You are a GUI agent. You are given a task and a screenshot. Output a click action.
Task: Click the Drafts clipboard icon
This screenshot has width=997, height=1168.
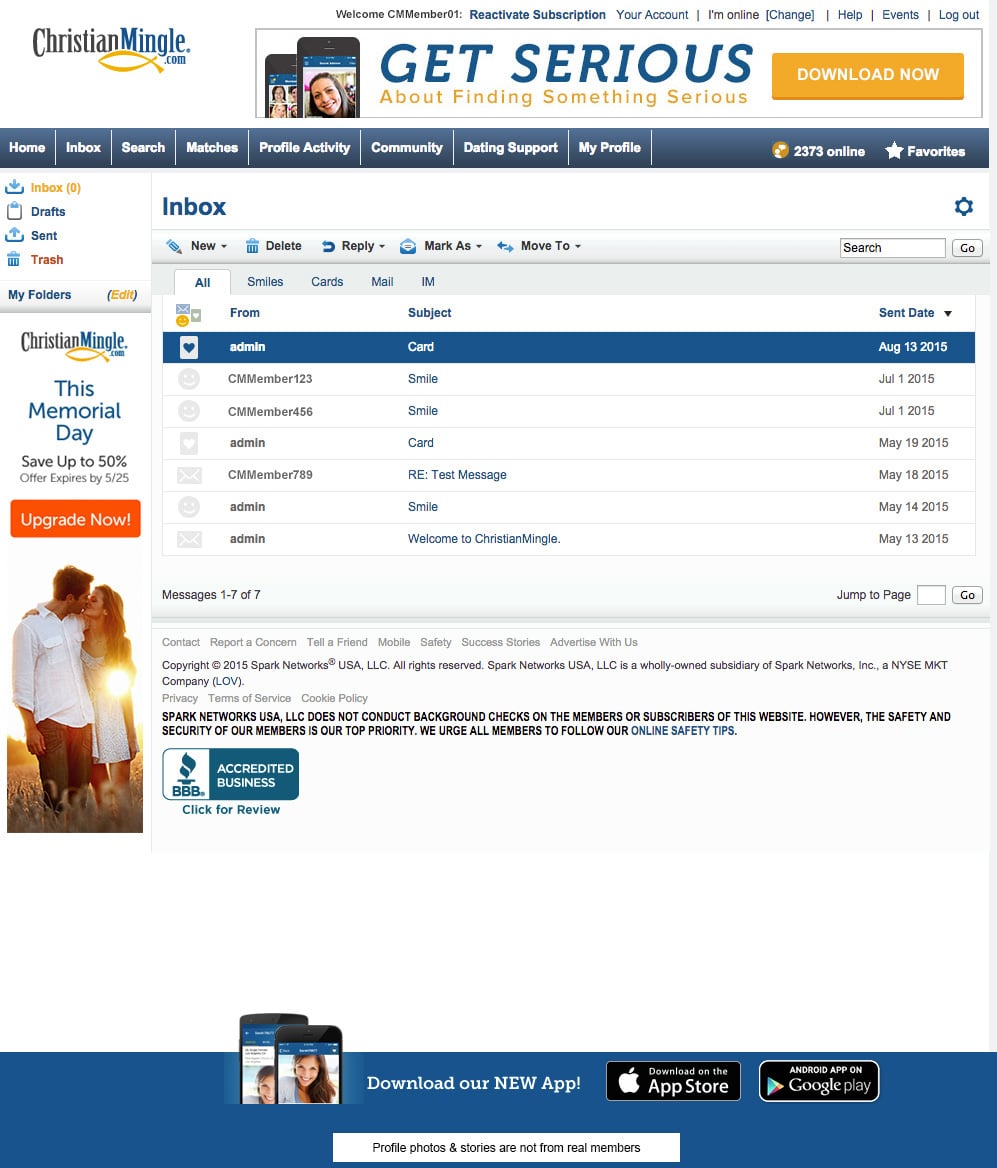coord(14,211)
